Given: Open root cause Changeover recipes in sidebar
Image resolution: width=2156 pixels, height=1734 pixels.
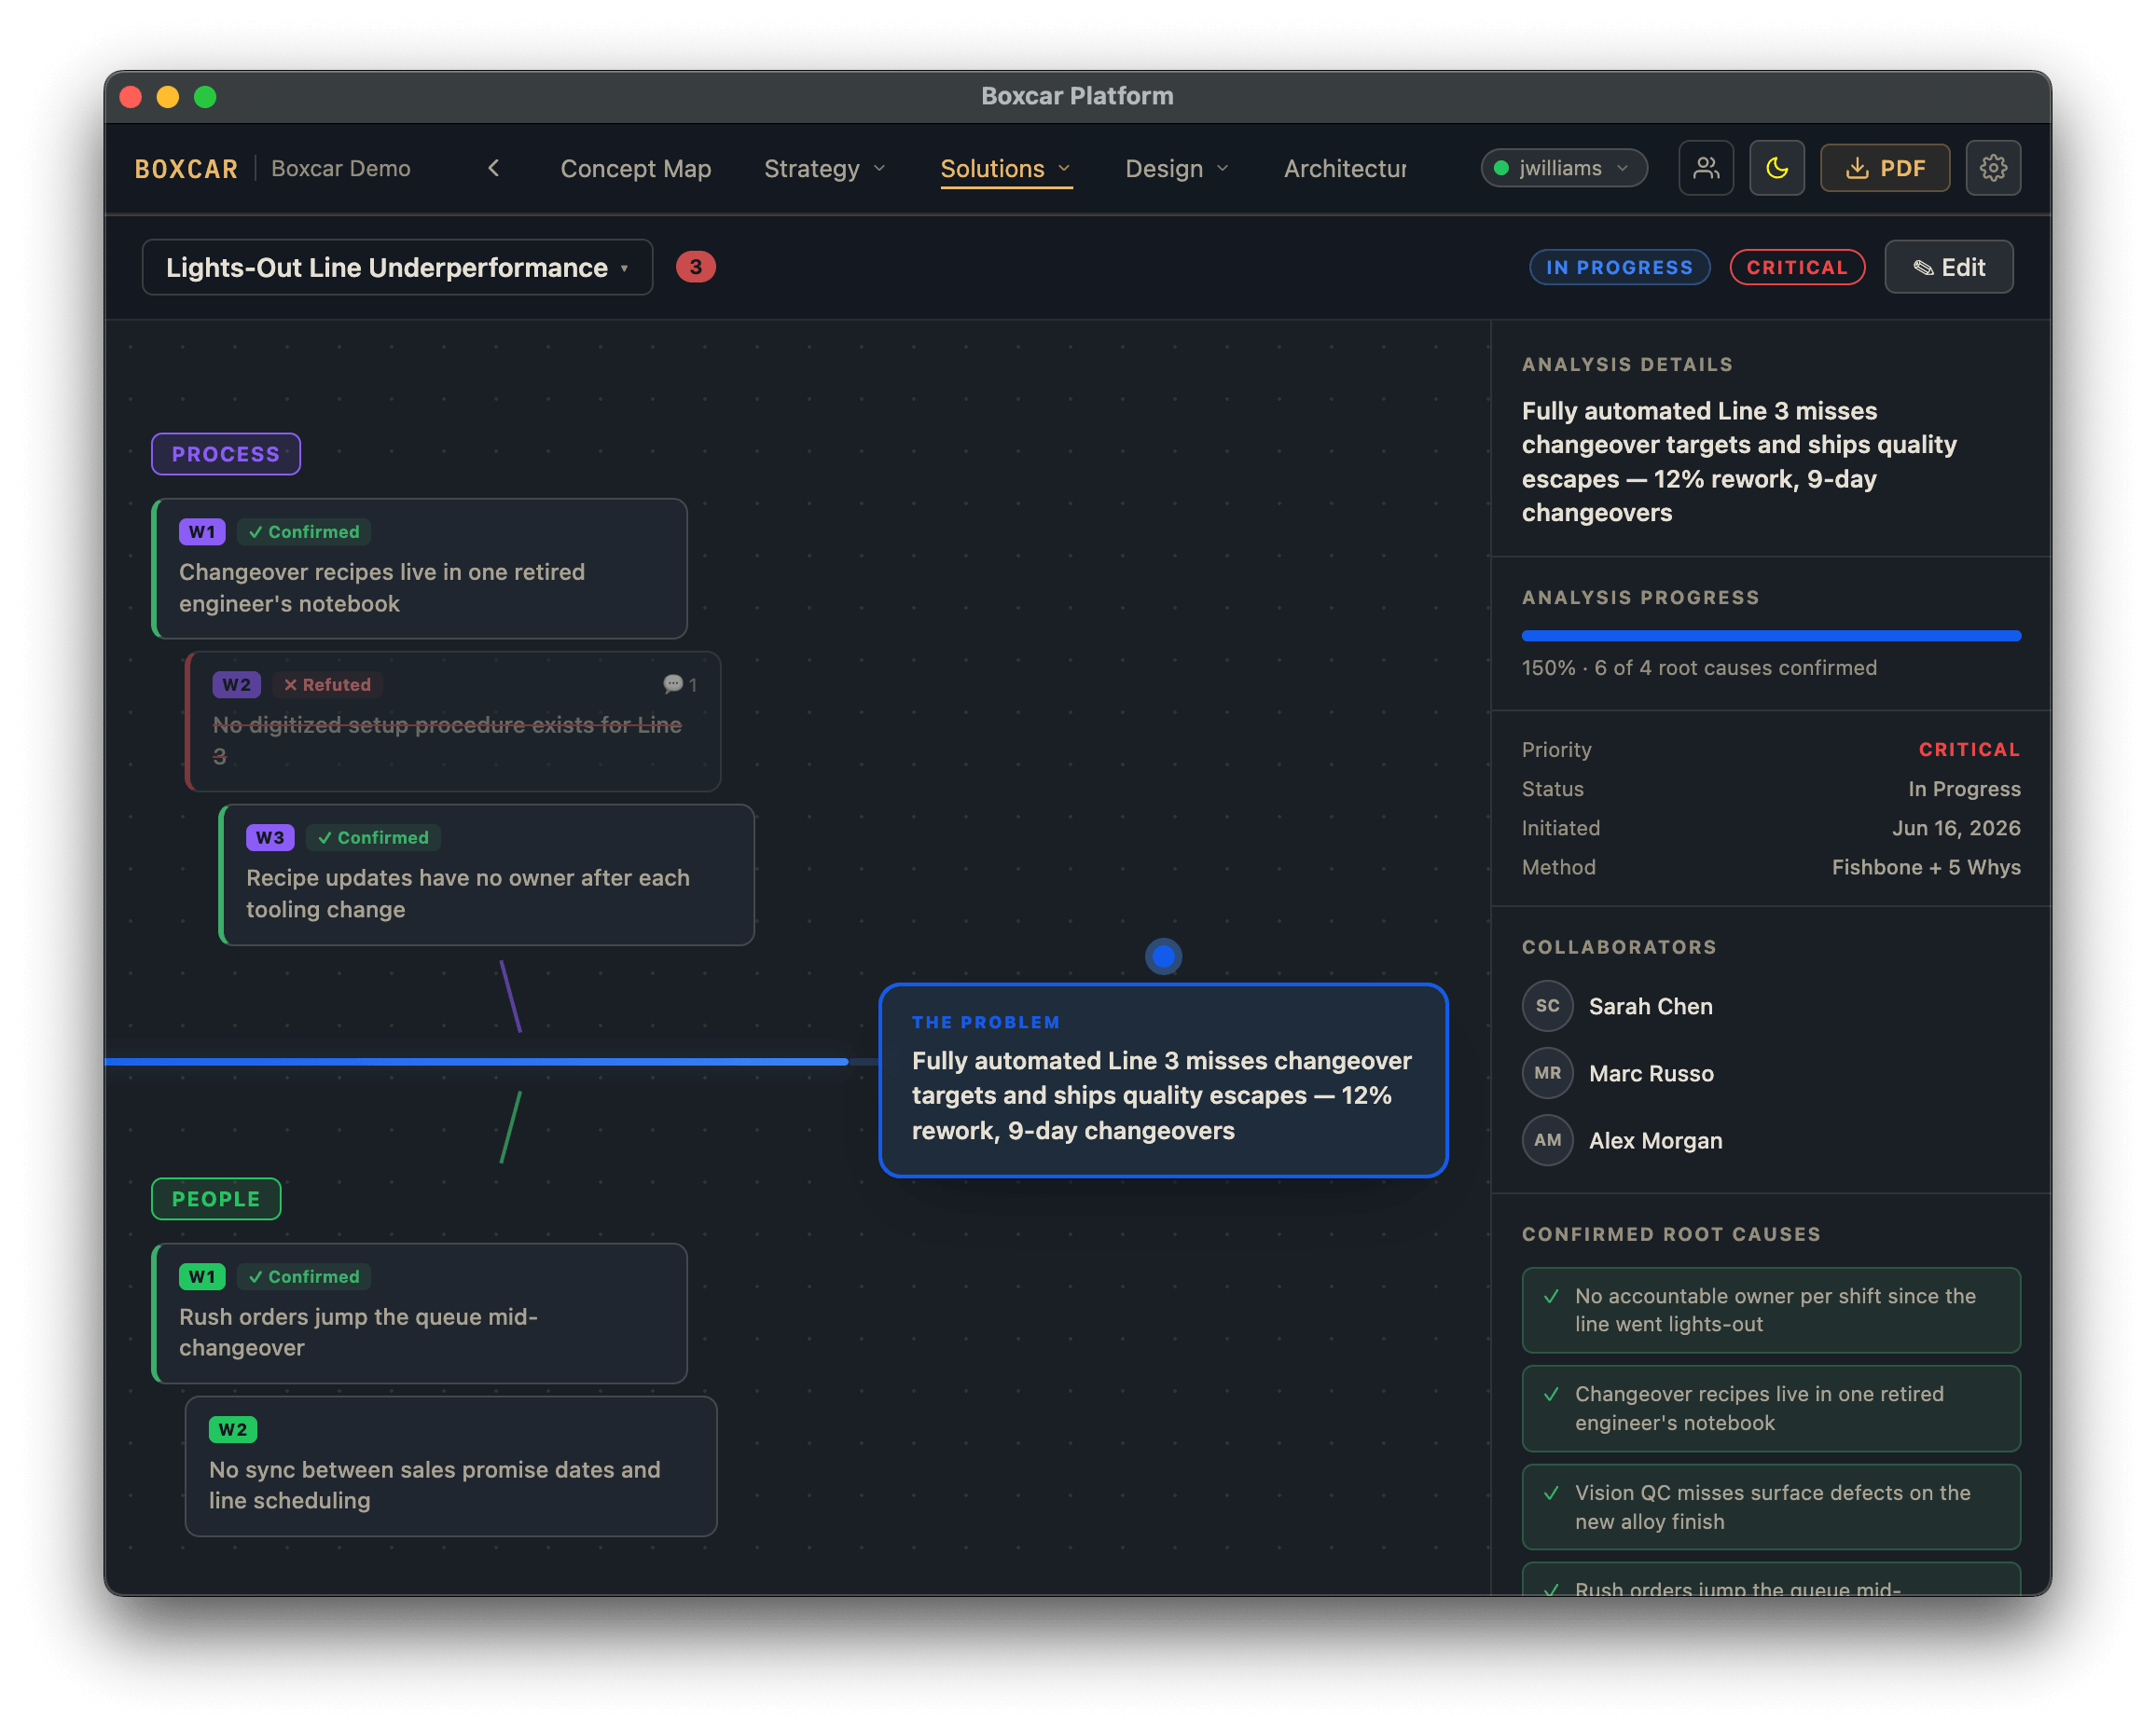Looking at the screenshot, I should tap(1771, 1408).
